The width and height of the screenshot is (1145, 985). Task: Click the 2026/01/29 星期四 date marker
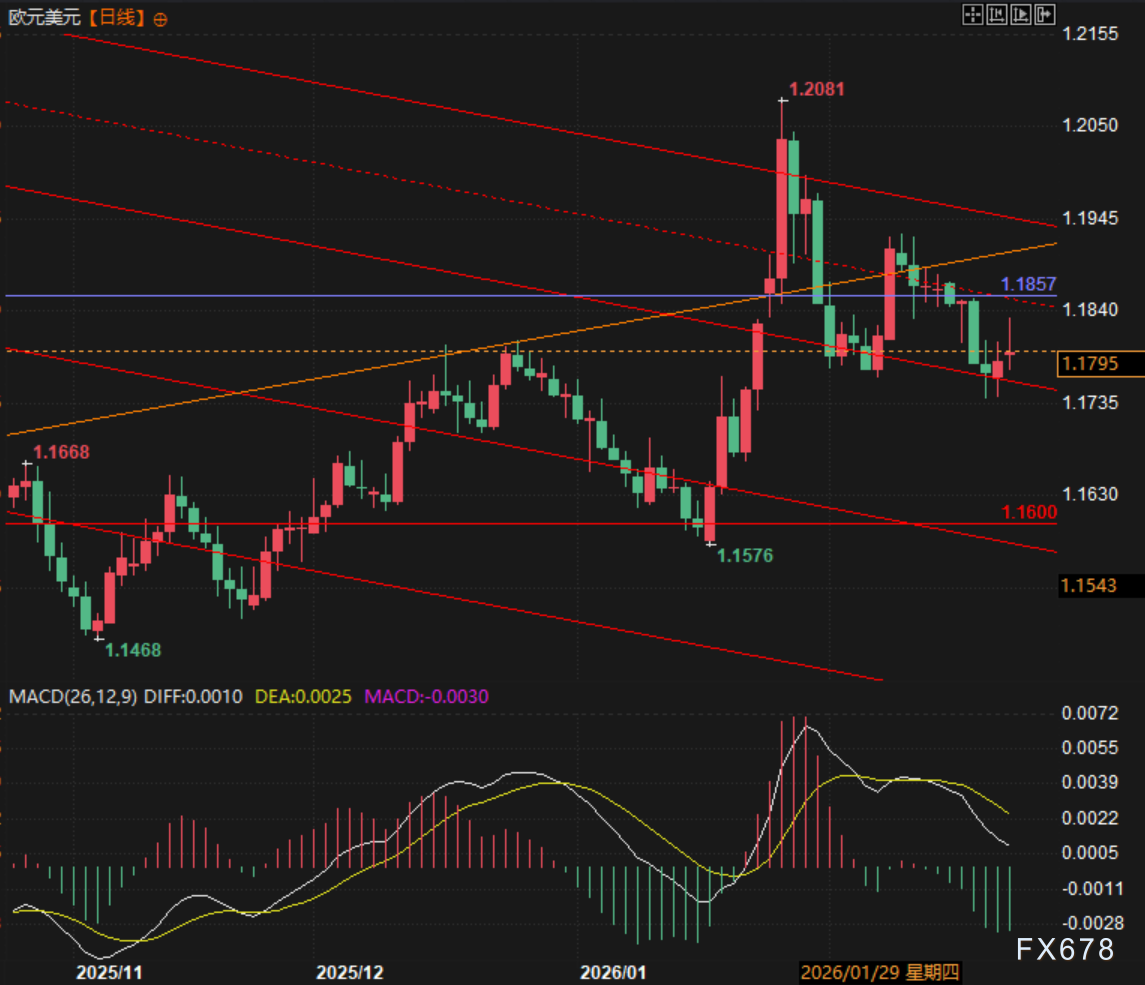click(x=879, y=973)
